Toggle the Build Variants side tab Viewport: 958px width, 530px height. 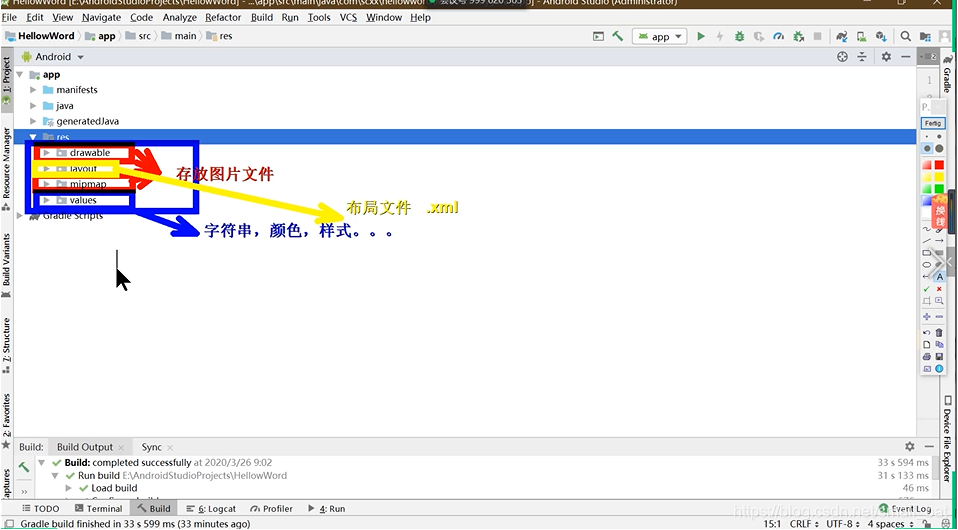pyautogui.click(x=6, y=265)
